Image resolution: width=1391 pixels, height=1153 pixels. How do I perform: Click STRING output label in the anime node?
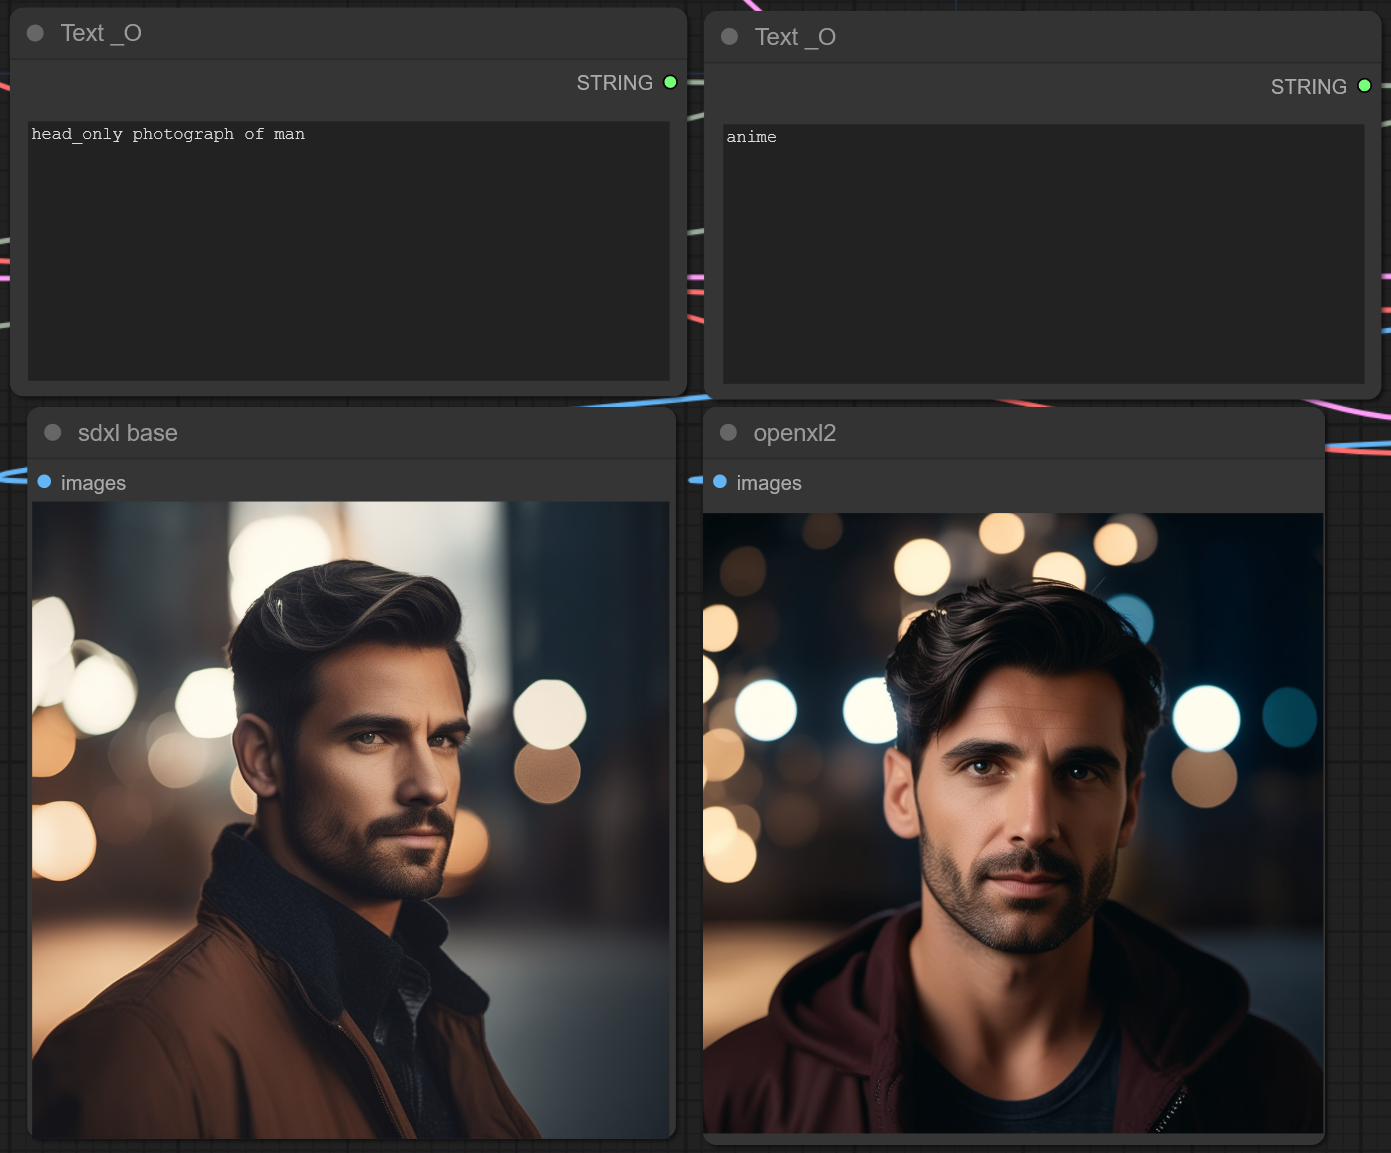pos(1308,87)
